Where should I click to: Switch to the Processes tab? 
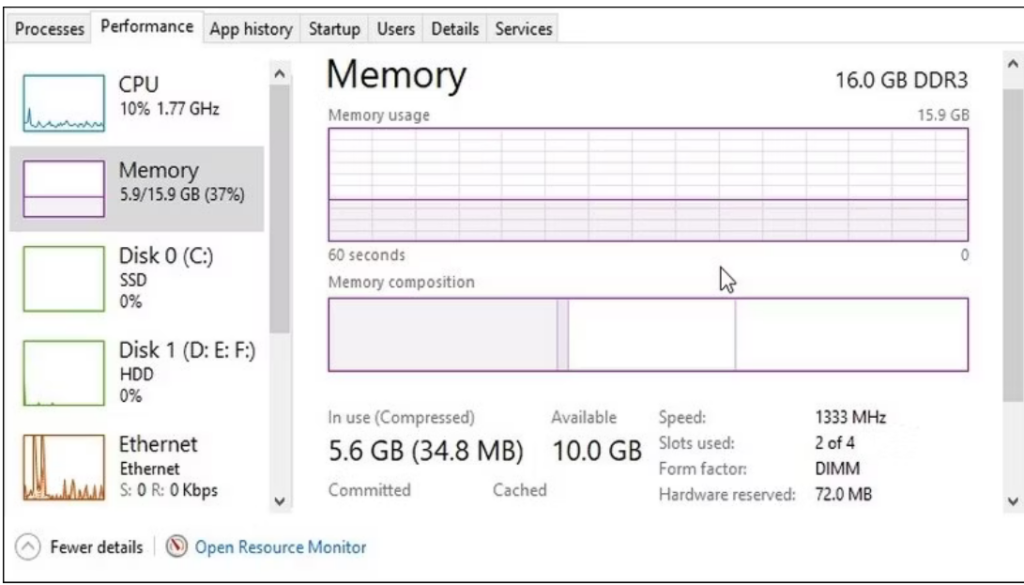50,29
